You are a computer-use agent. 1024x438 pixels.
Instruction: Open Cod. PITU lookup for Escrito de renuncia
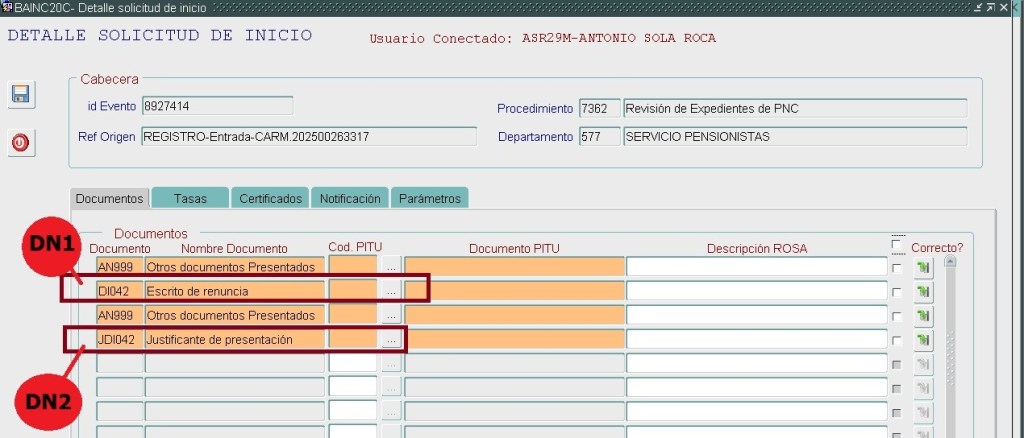391,291
